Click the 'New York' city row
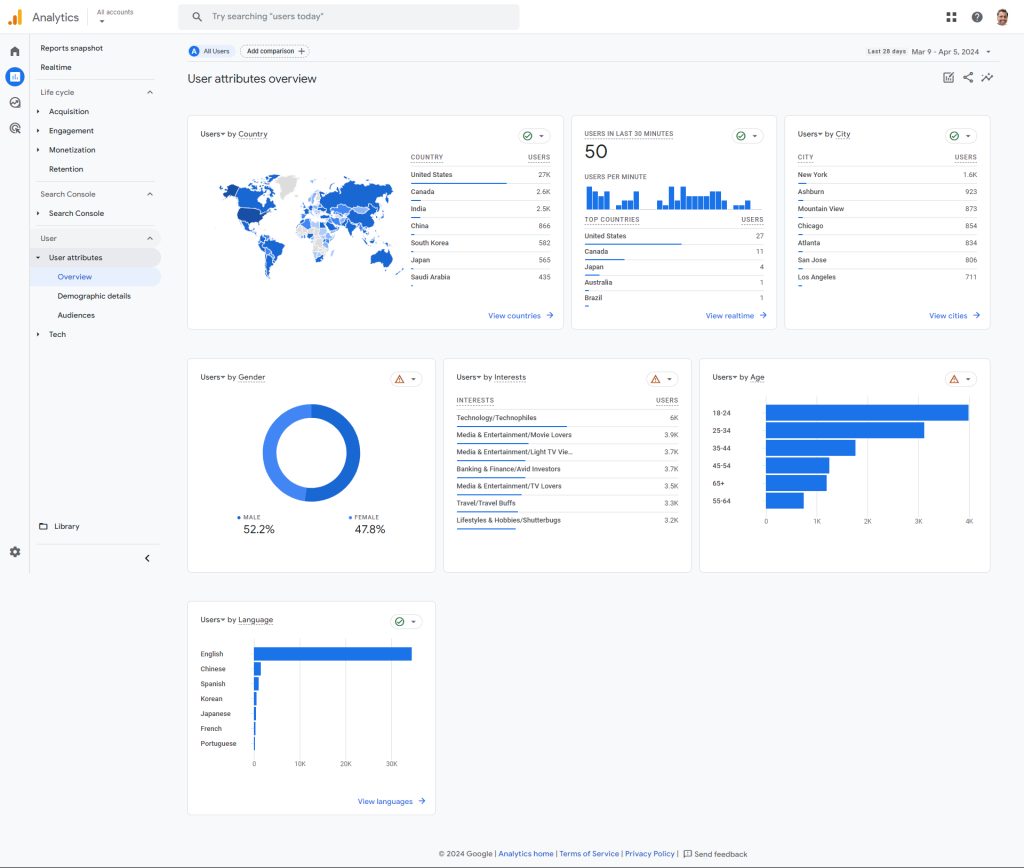 click(887, 175)
